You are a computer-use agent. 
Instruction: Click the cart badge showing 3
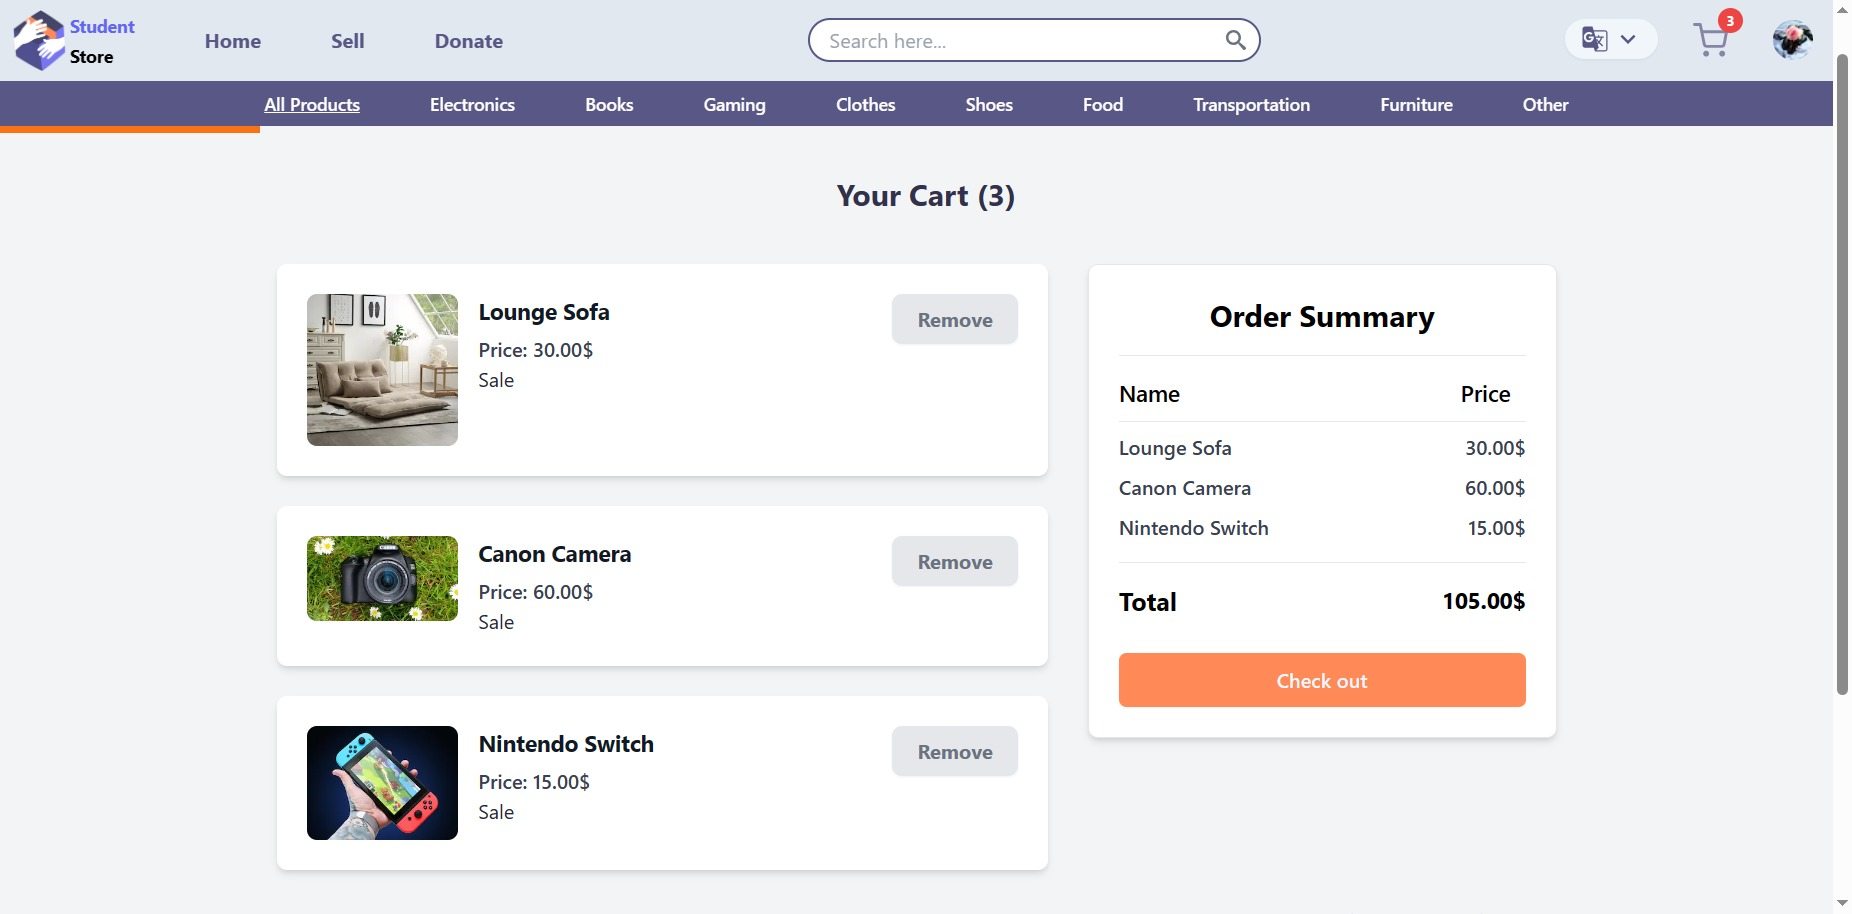click(x=1730, y=21)
